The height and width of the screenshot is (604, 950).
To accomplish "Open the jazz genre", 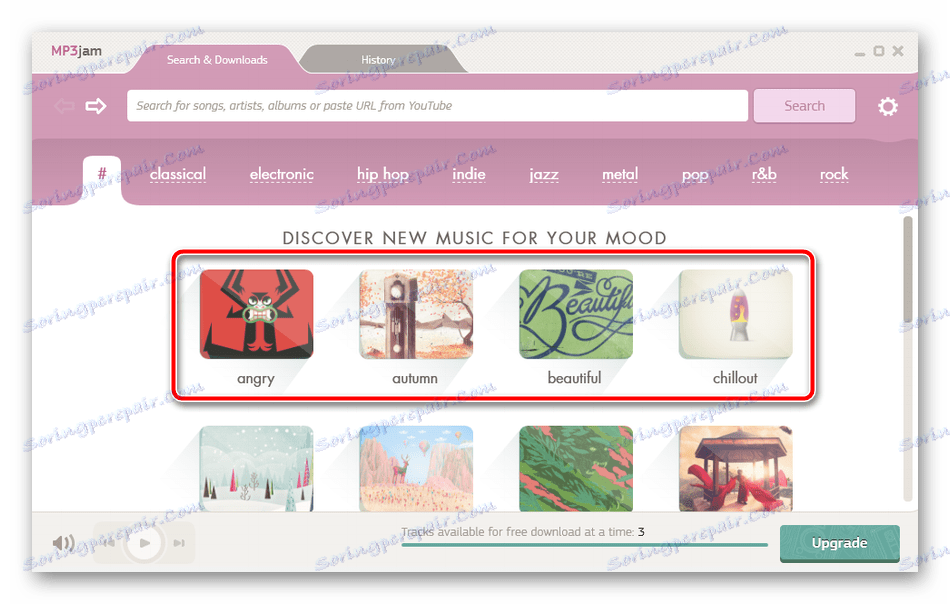I will [x=544, y=175].
